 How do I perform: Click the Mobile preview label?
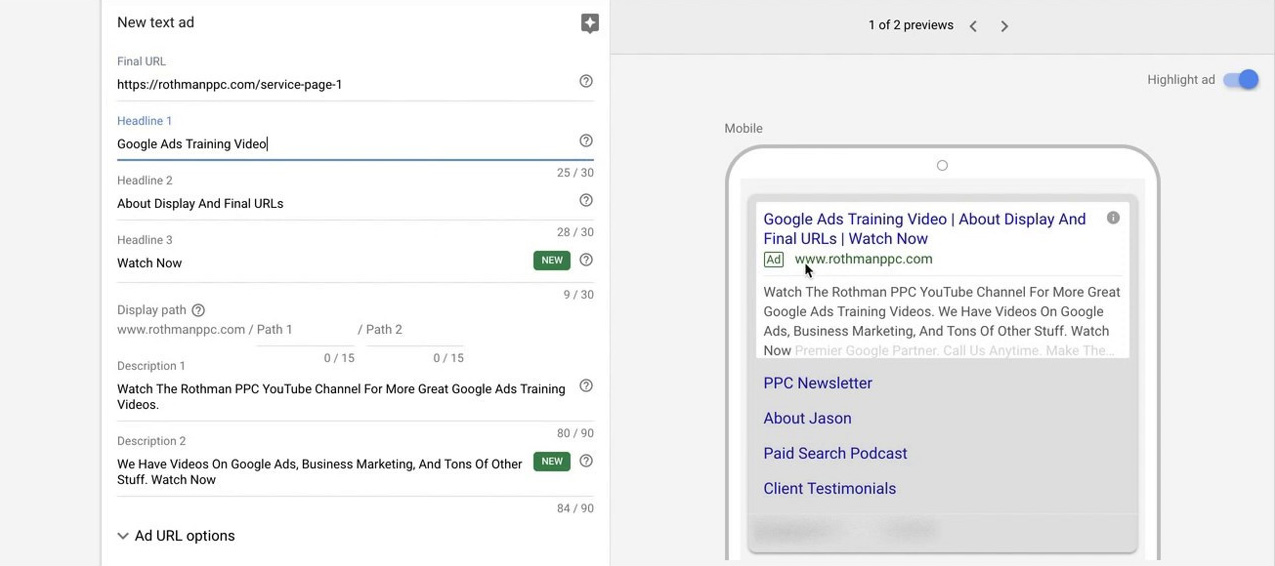(x=743, y=128)
